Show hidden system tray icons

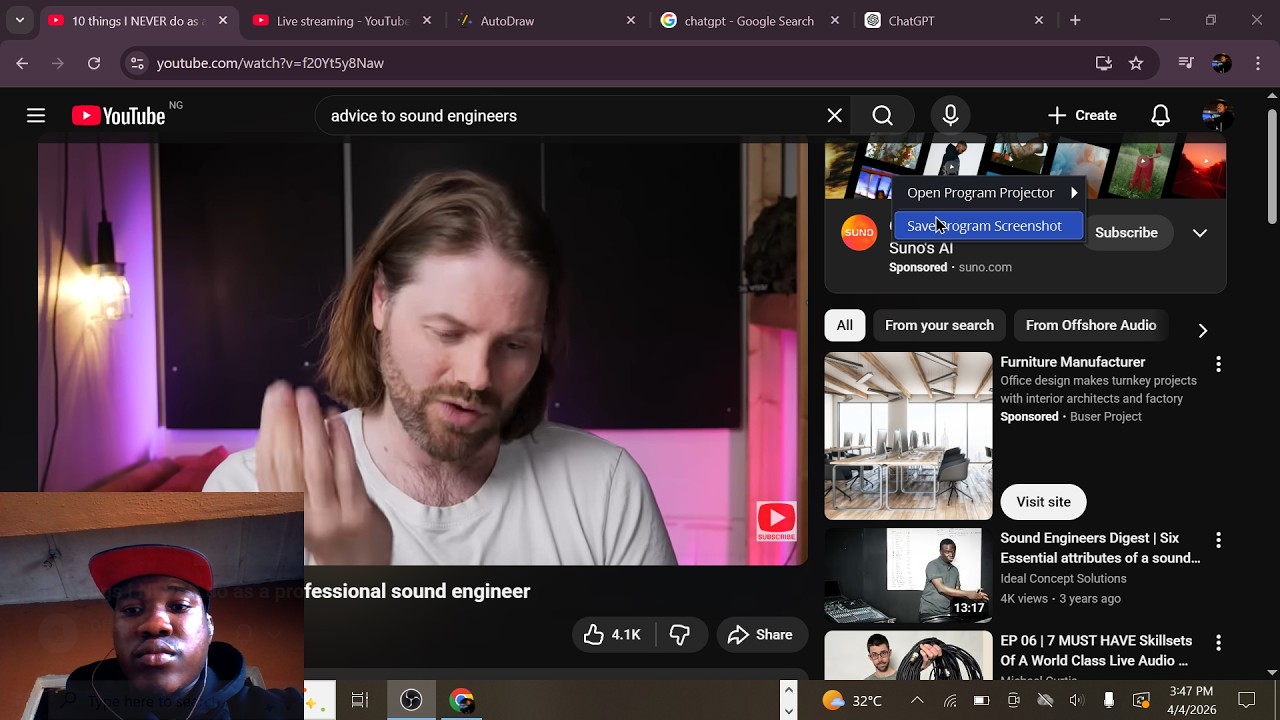pos(917,700)
